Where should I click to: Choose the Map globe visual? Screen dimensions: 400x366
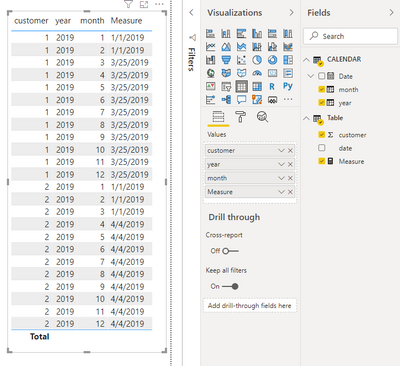tap(210, 73)
